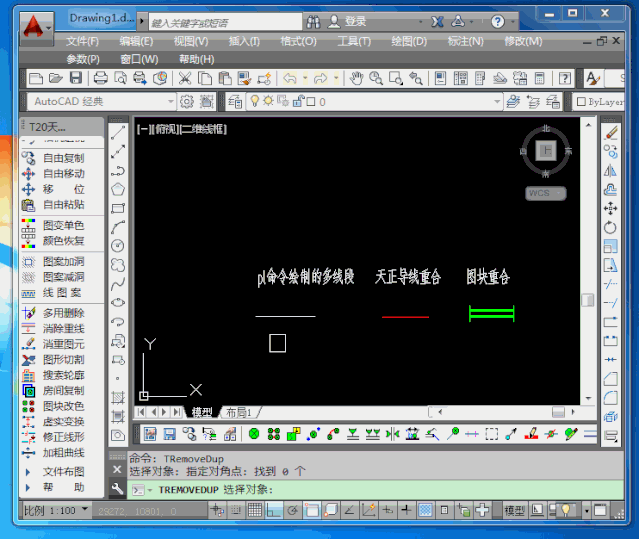
Task: Open the 格式(O) menu
Action: (x=298, y=41)
